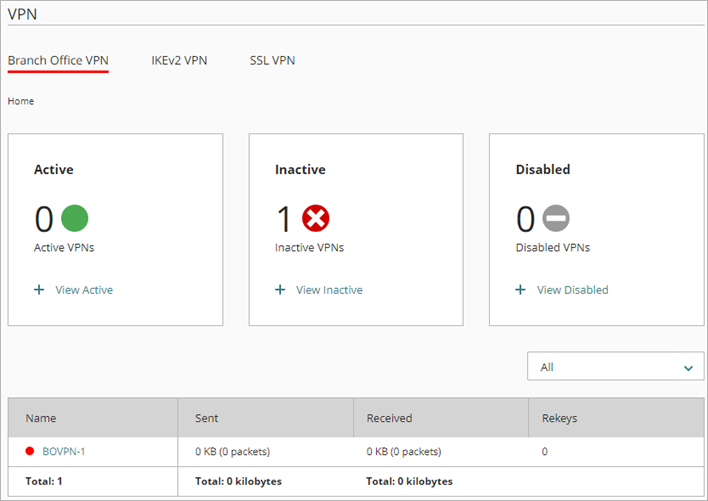The width and height of the screenshot is (708, 501).
Task: Switch to the IKEv2 VPN tab
Action: 179,60
